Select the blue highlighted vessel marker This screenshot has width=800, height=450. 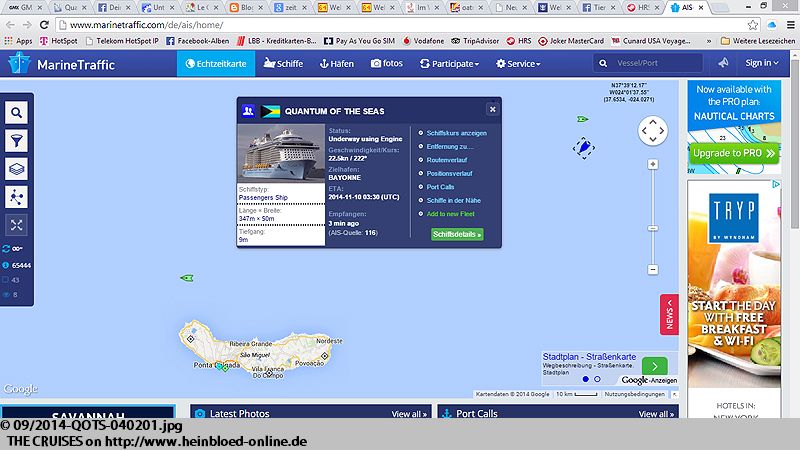point(584,147)
